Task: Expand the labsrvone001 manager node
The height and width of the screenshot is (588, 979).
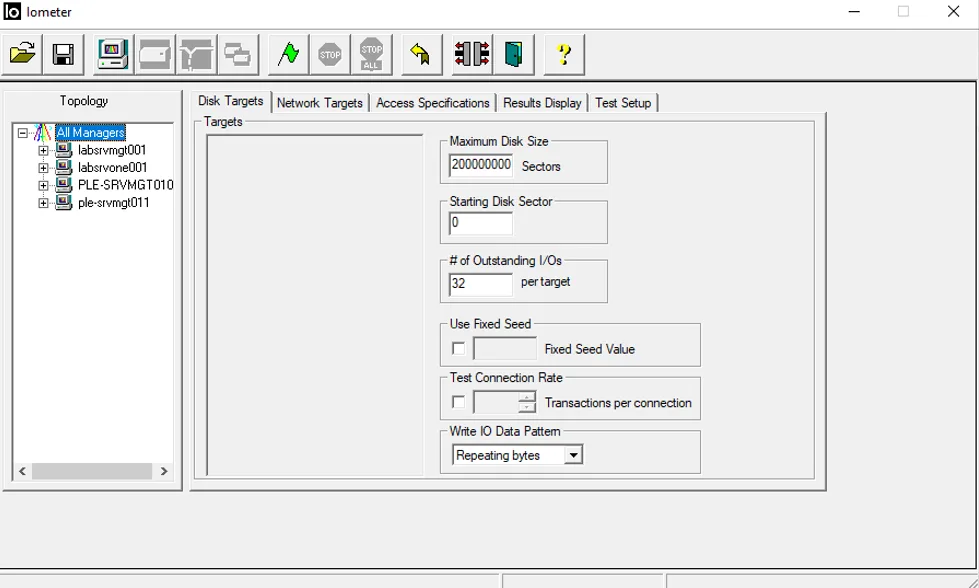Action: pos(43,168)
